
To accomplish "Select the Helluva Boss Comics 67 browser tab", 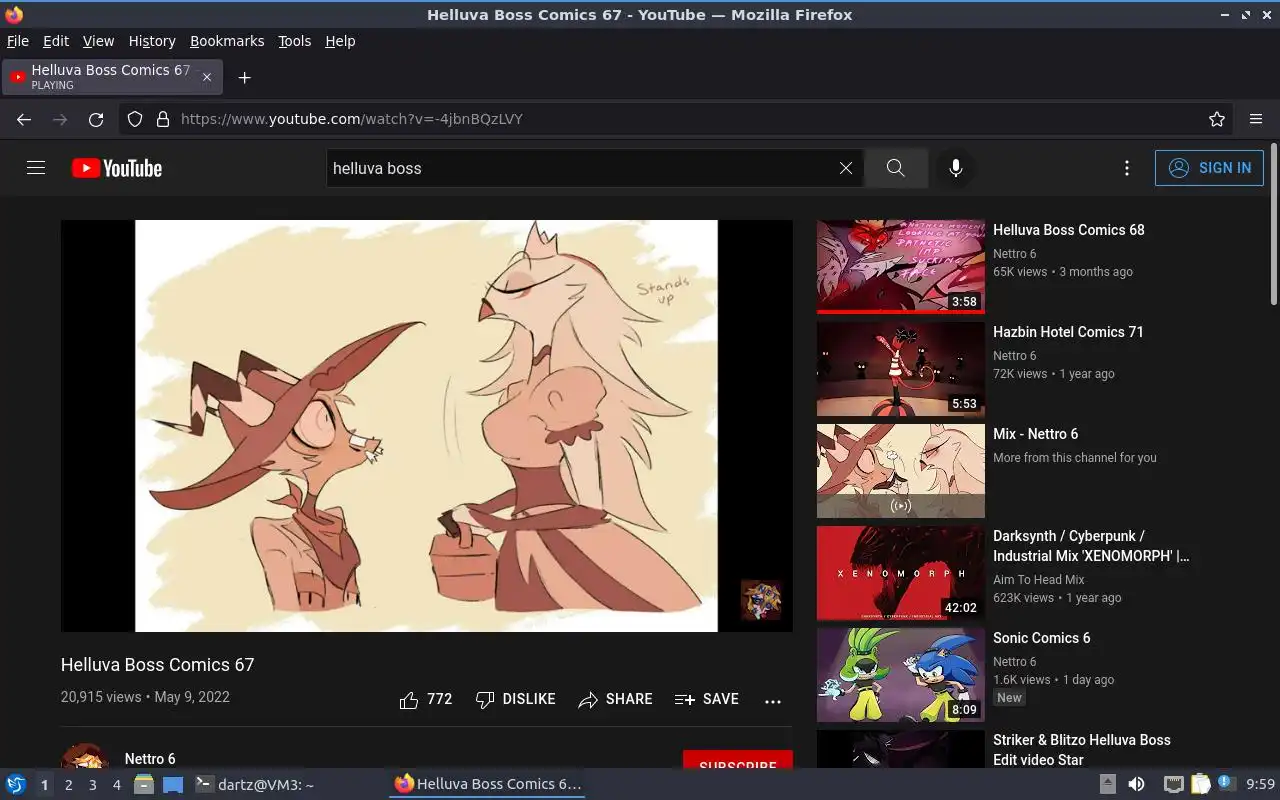I will (112, 77).
